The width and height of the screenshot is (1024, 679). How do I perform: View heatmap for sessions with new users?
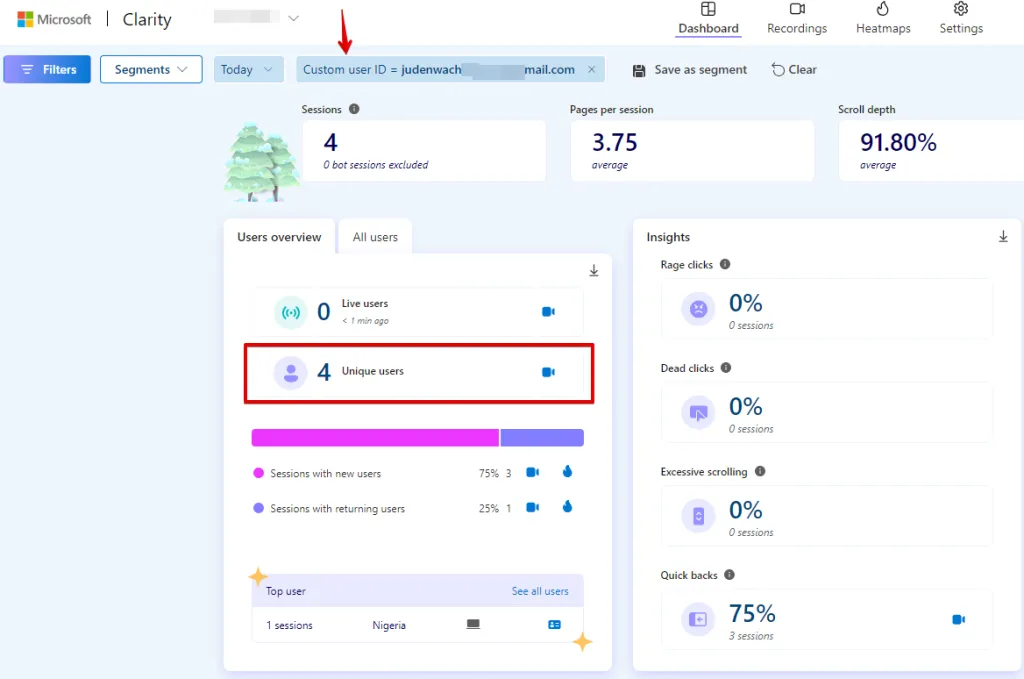[x=567, y=471]
